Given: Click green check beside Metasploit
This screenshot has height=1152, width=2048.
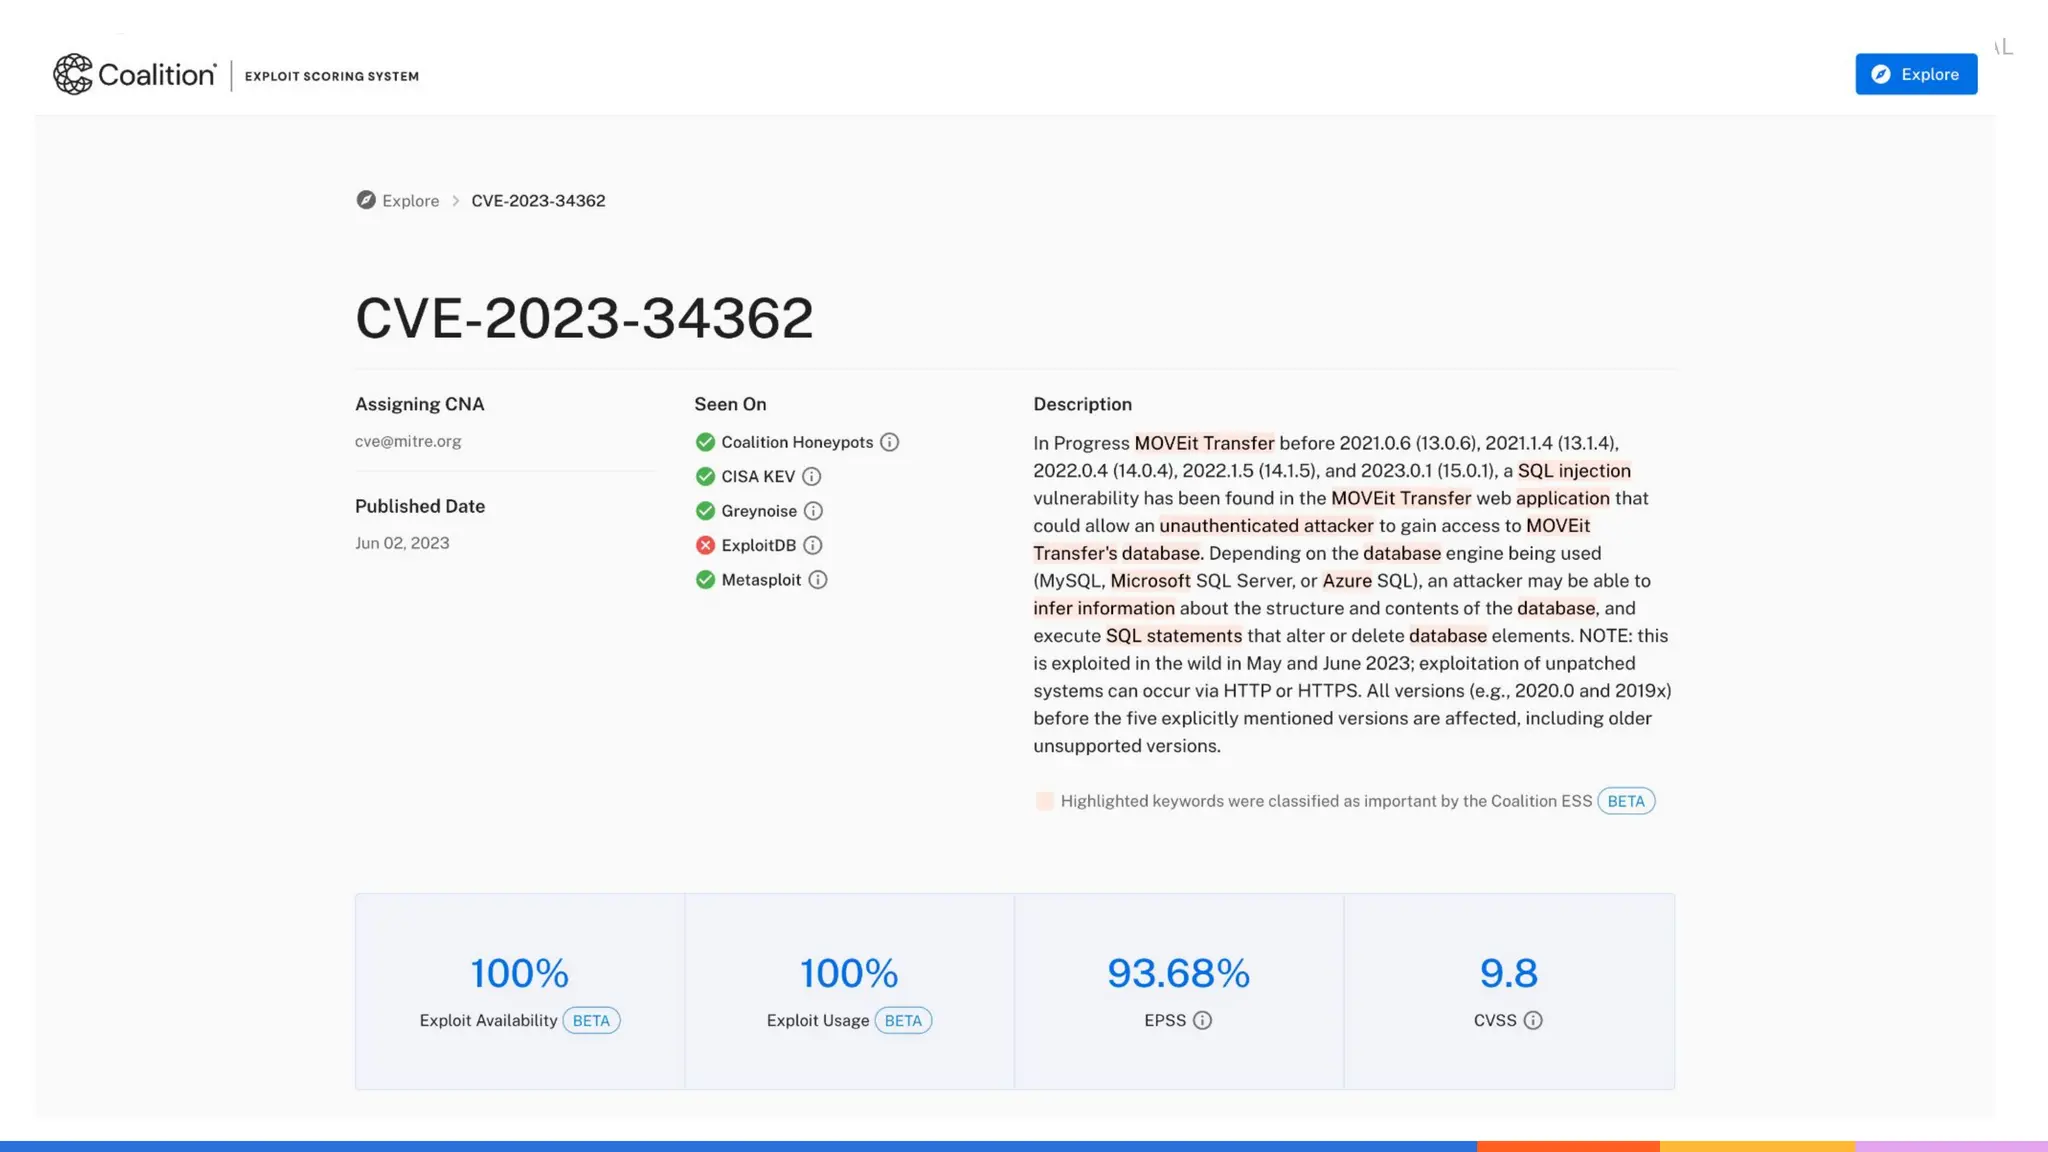Looking at the screenshot, I should 705,580.
